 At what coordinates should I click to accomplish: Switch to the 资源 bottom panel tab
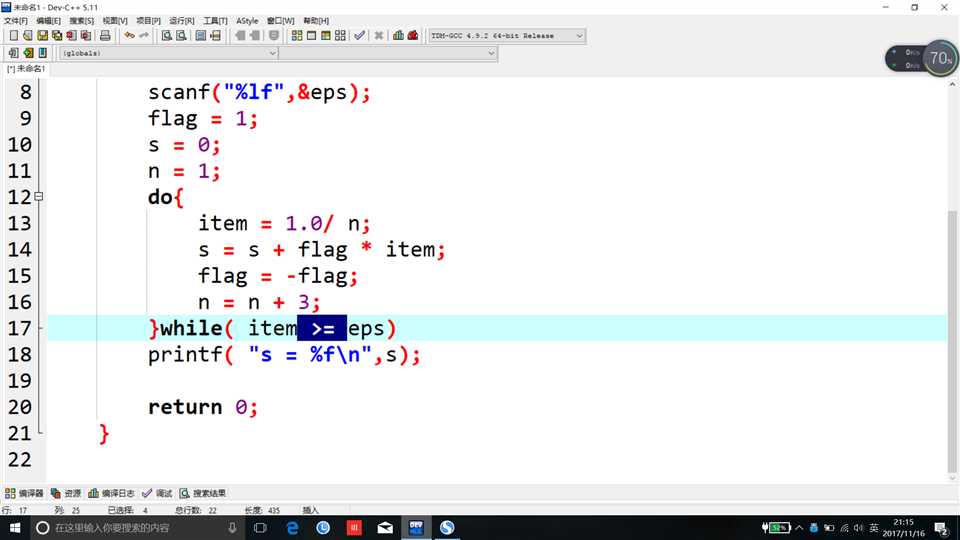(x=66, y=493)
